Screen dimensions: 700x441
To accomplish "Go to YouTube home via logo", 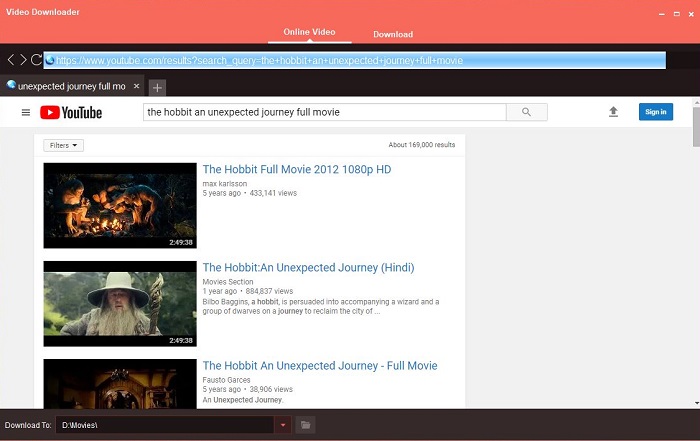I will pos(70,112).
